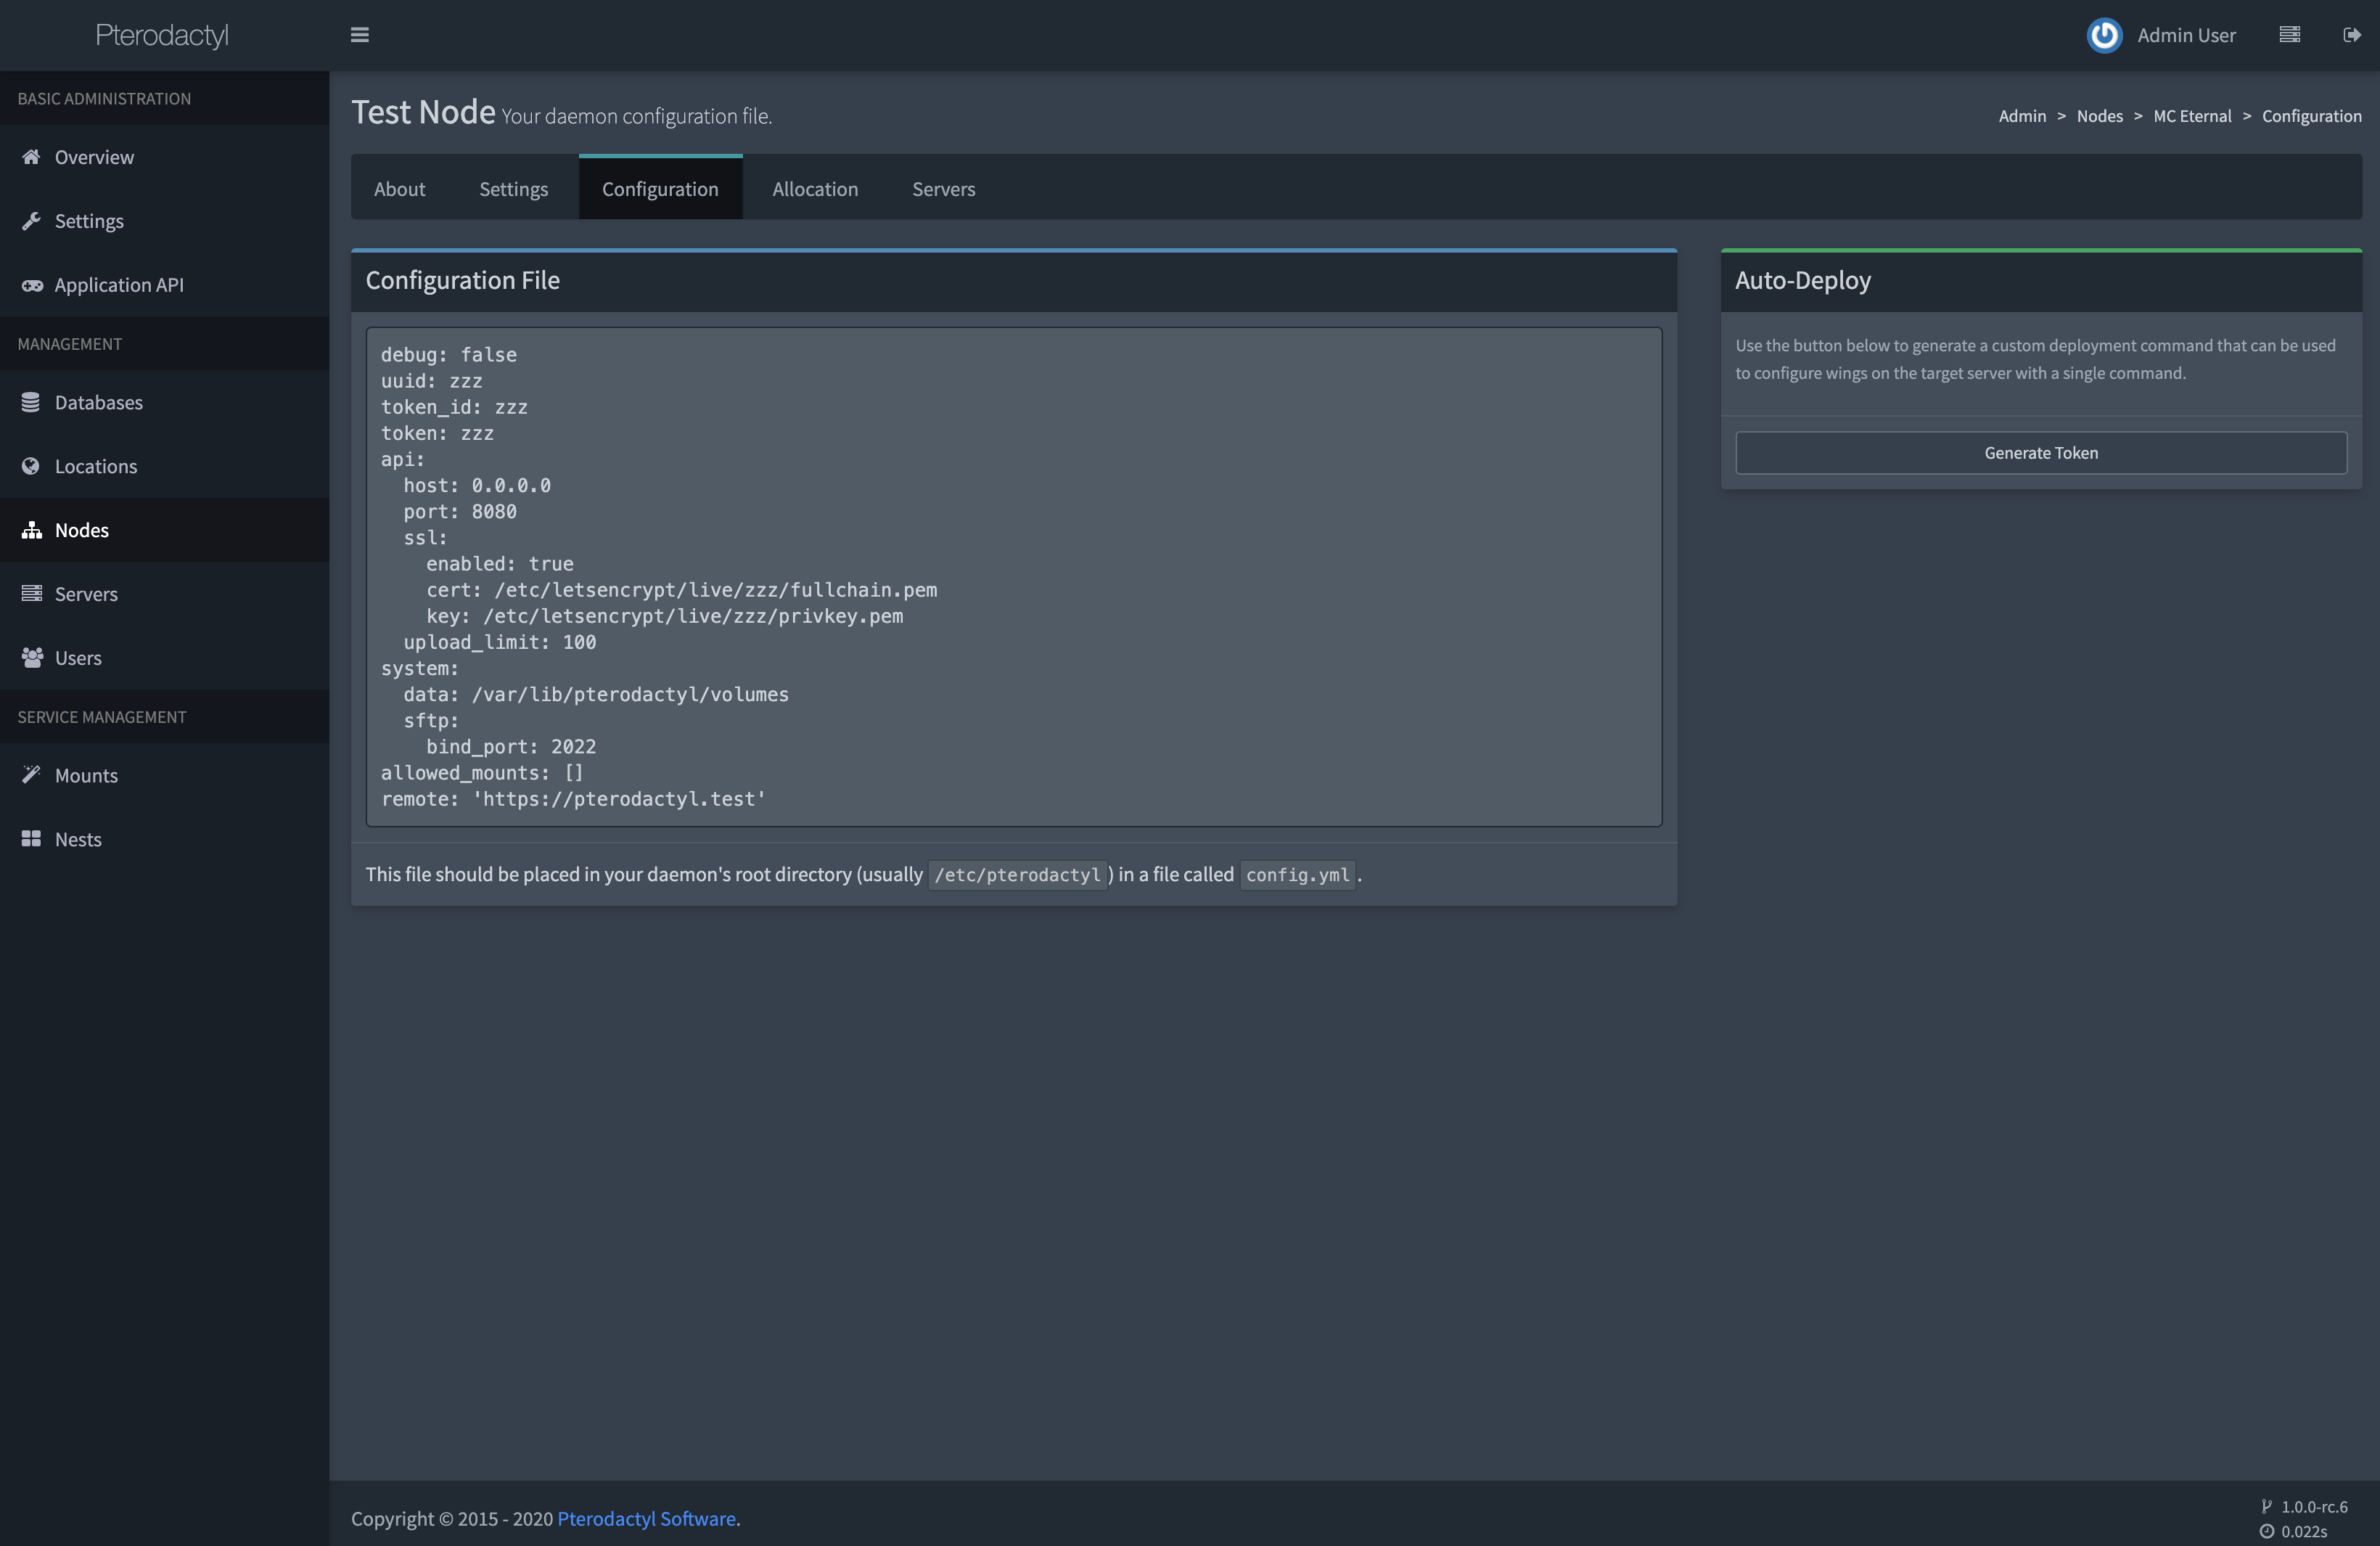2380x1546 pixels.
Task: Click the Databases sidebar icon
Action: (30, 401)
